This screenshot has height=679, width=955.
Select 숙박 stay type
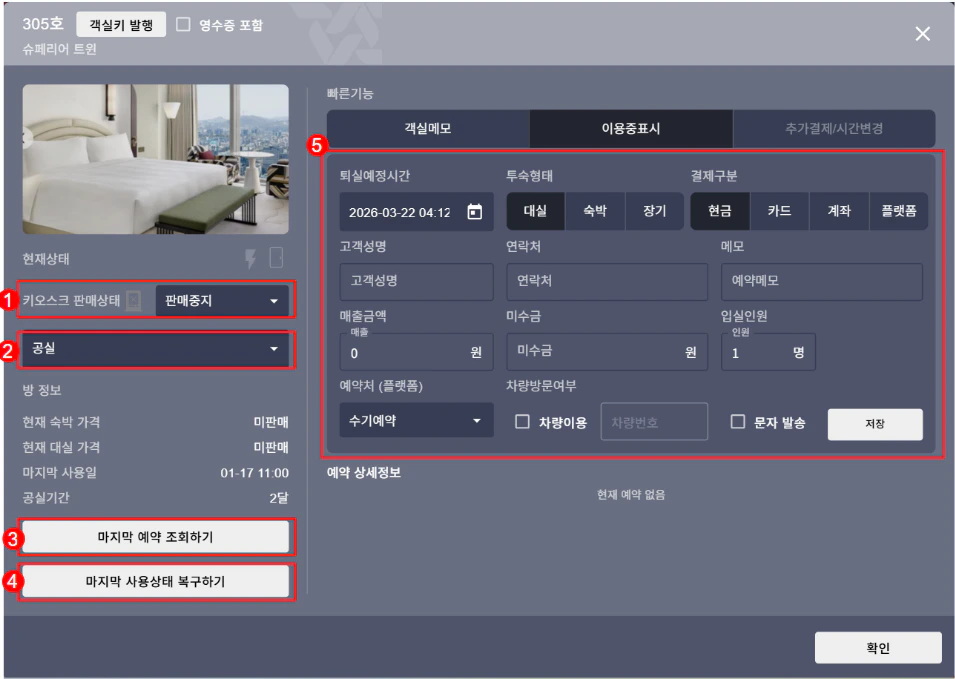(595, 211)
